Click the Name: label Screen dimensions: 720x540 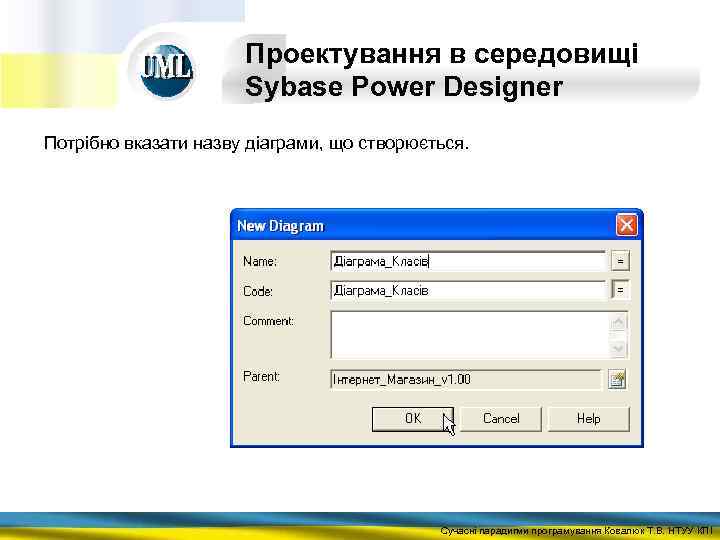tap(260, 261)
